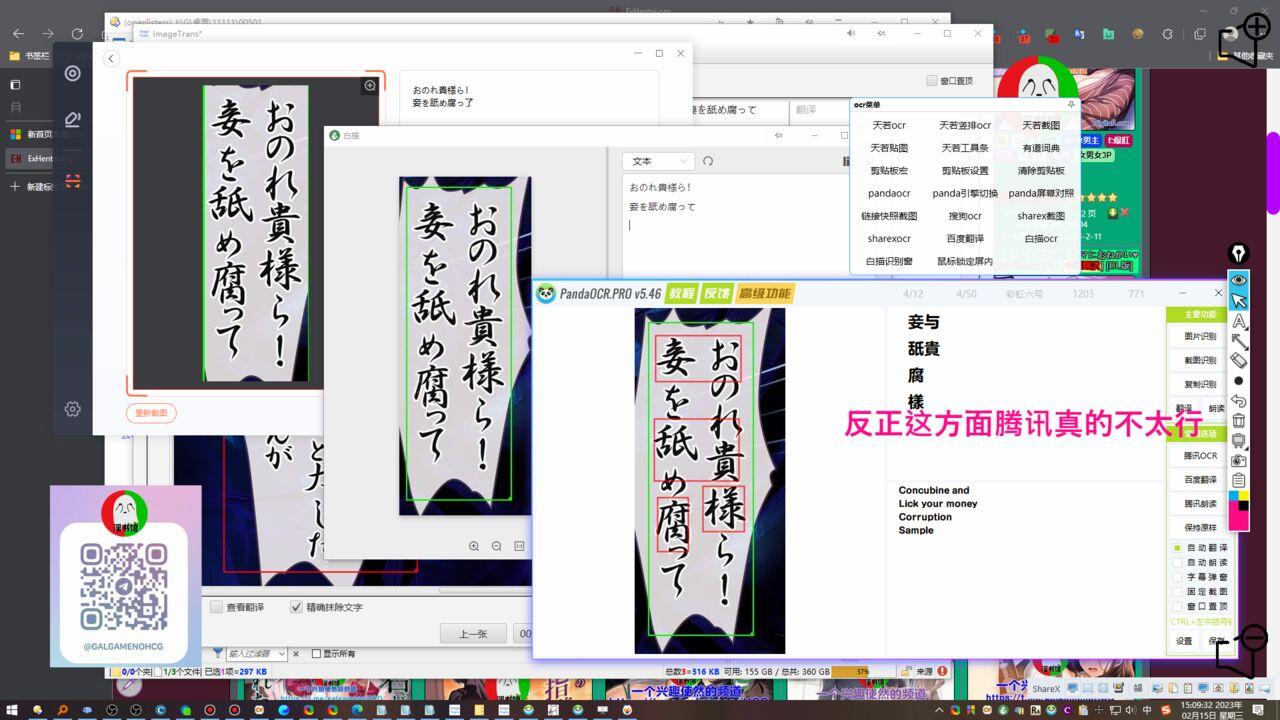Click the zoom in magnifier below the image preview
The image size is (1280, 720).
coord(474,546)
